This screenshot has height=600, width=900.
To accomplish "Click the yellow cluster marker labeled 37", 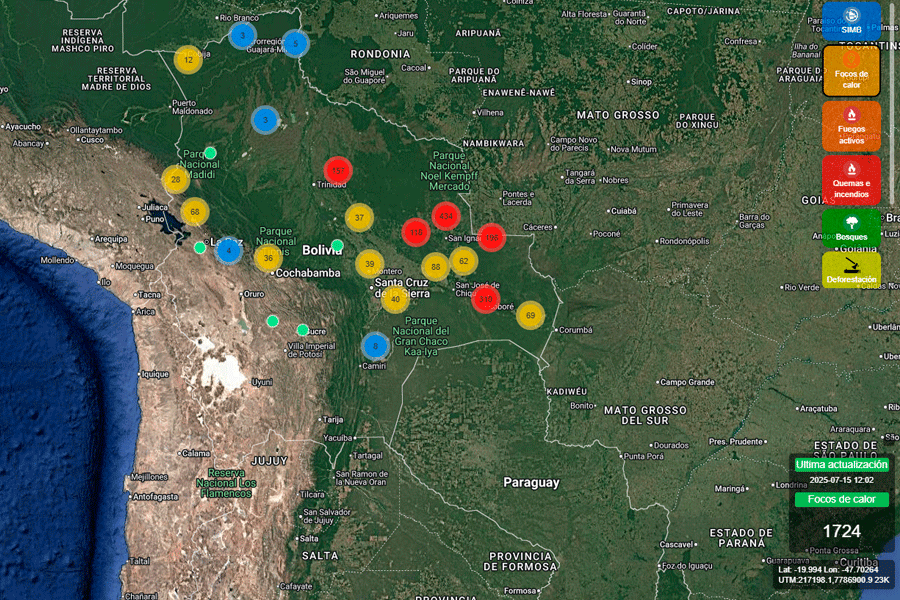I will (x=359, y=218).
